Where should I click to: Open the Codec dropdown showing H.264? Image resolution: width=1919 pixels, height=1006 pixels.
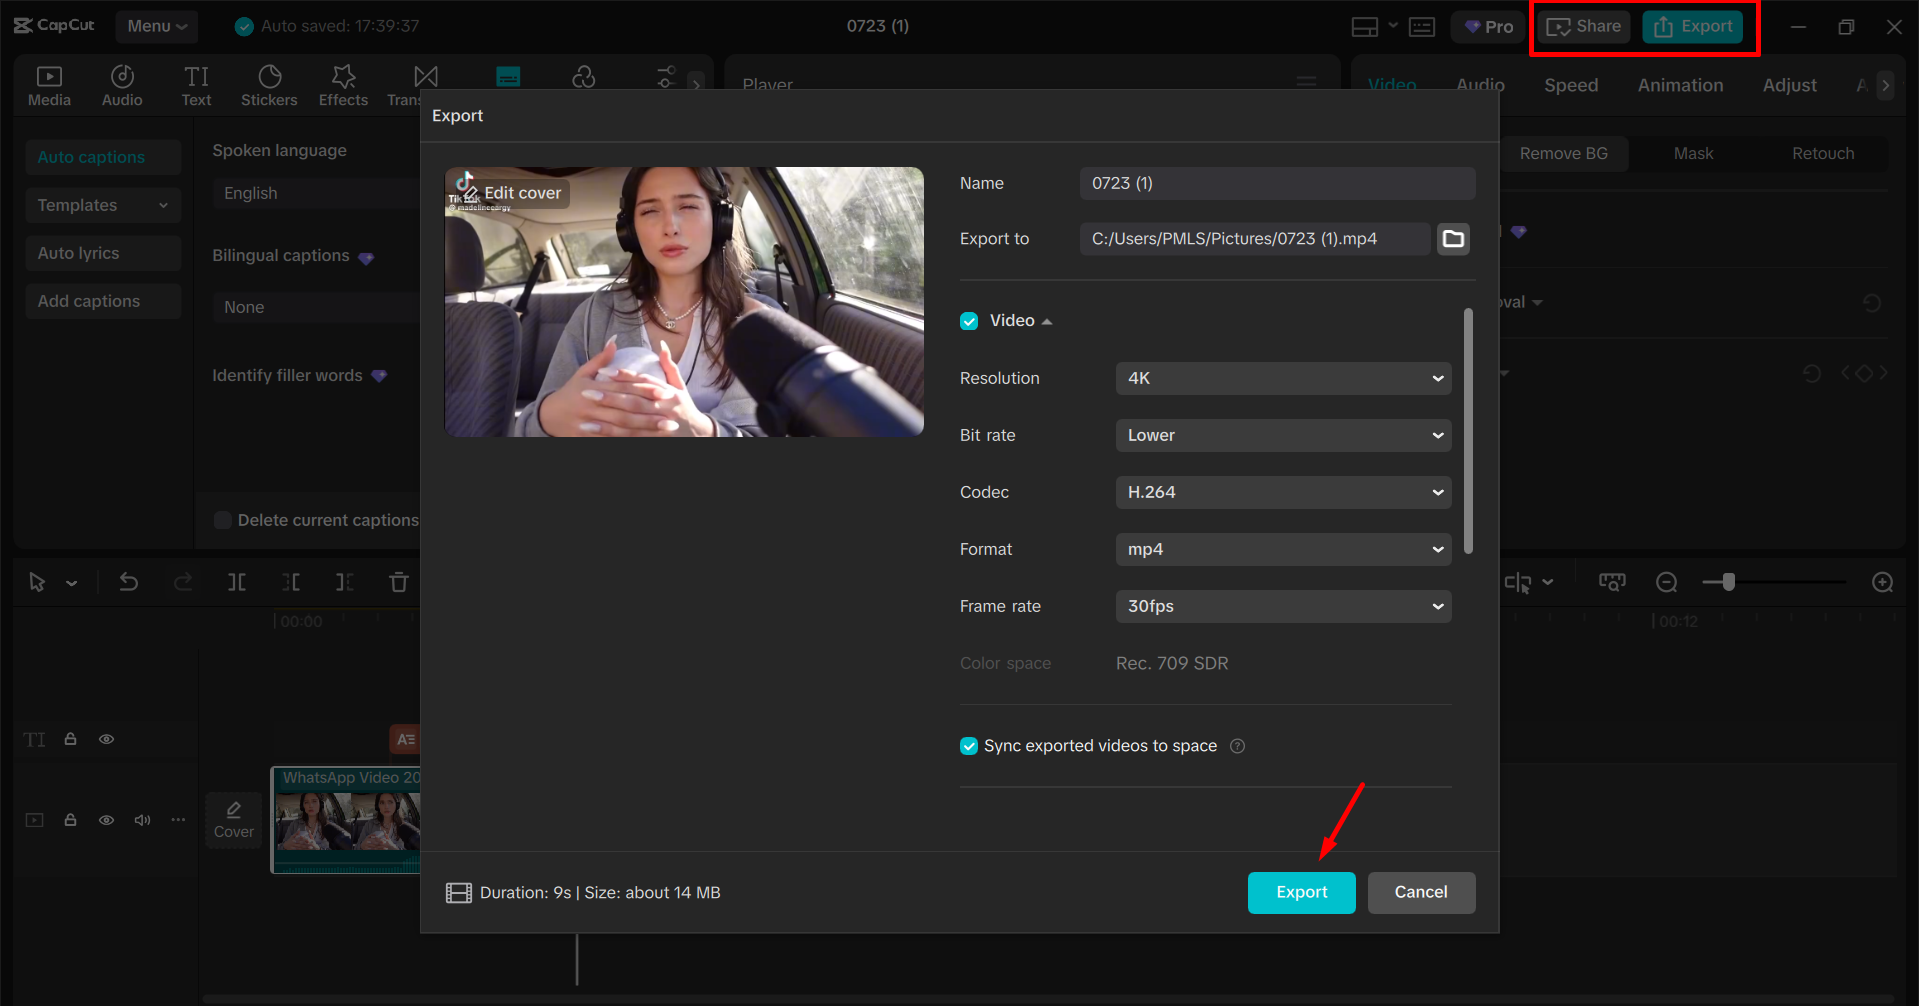click(x=1283, y=492)
